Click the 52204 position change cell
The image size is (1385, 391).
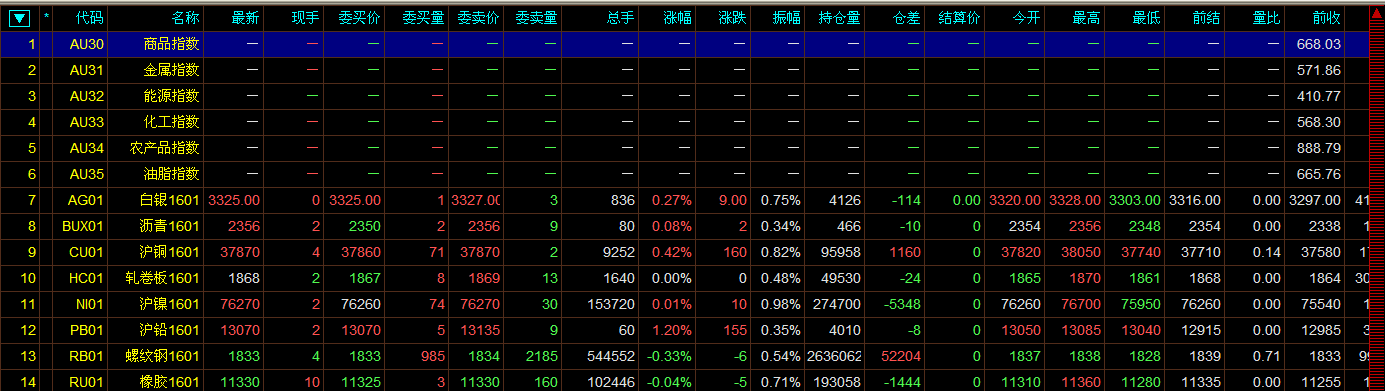click(x=901, y=356)
